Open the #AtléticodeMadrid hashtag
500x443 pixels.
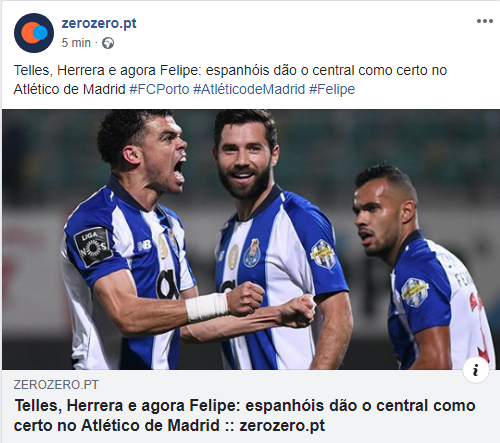click(x=249, y=89)
